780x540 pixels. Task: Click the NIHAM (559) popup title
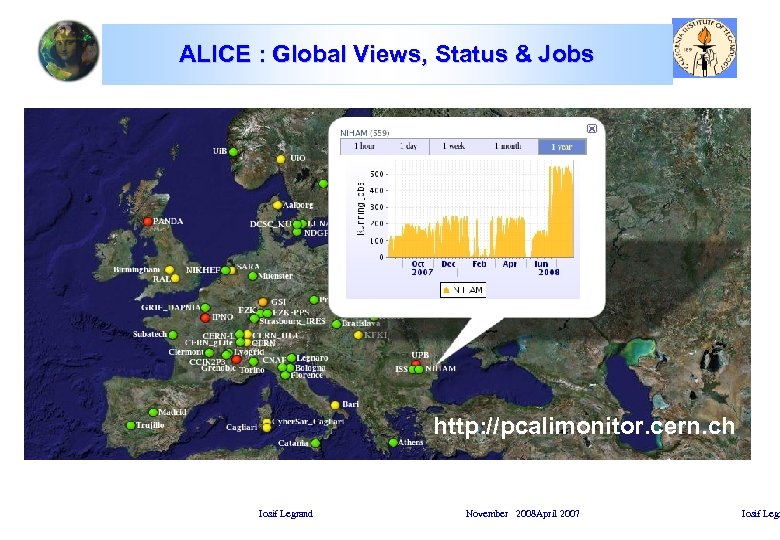click(365, 133)
